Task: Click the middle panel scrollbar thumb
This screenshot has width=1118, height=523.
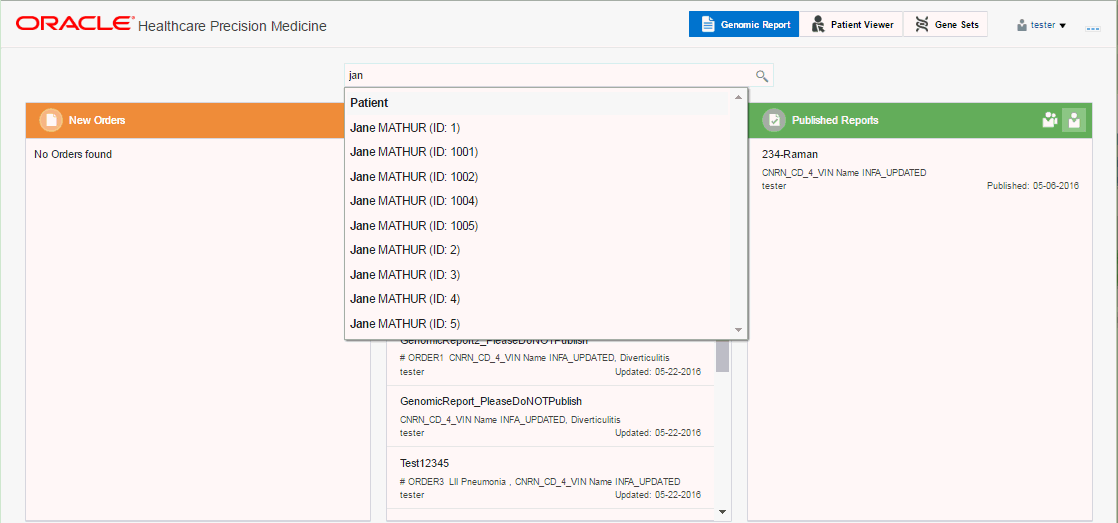Action: [x=722, y=356]
